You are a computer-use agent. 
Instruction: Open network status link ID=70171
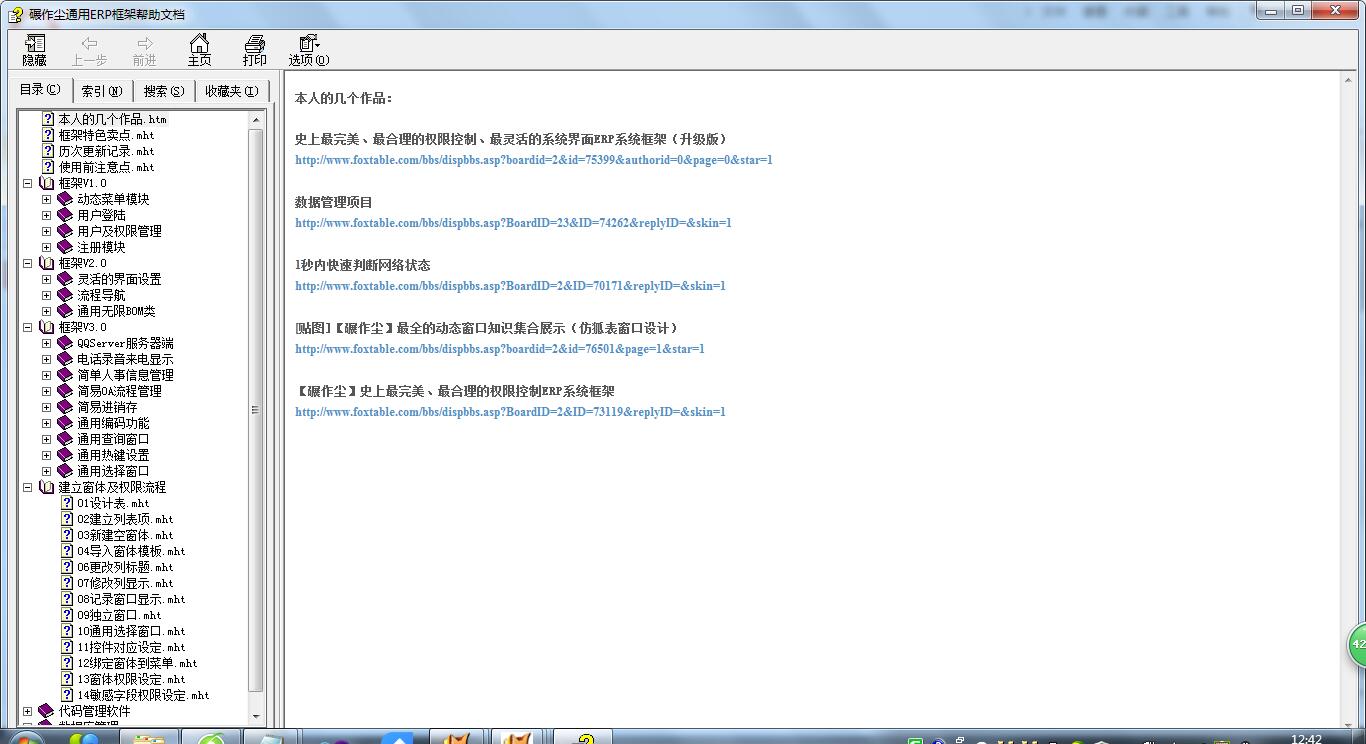pyautogui.click(x=510, y=286)
